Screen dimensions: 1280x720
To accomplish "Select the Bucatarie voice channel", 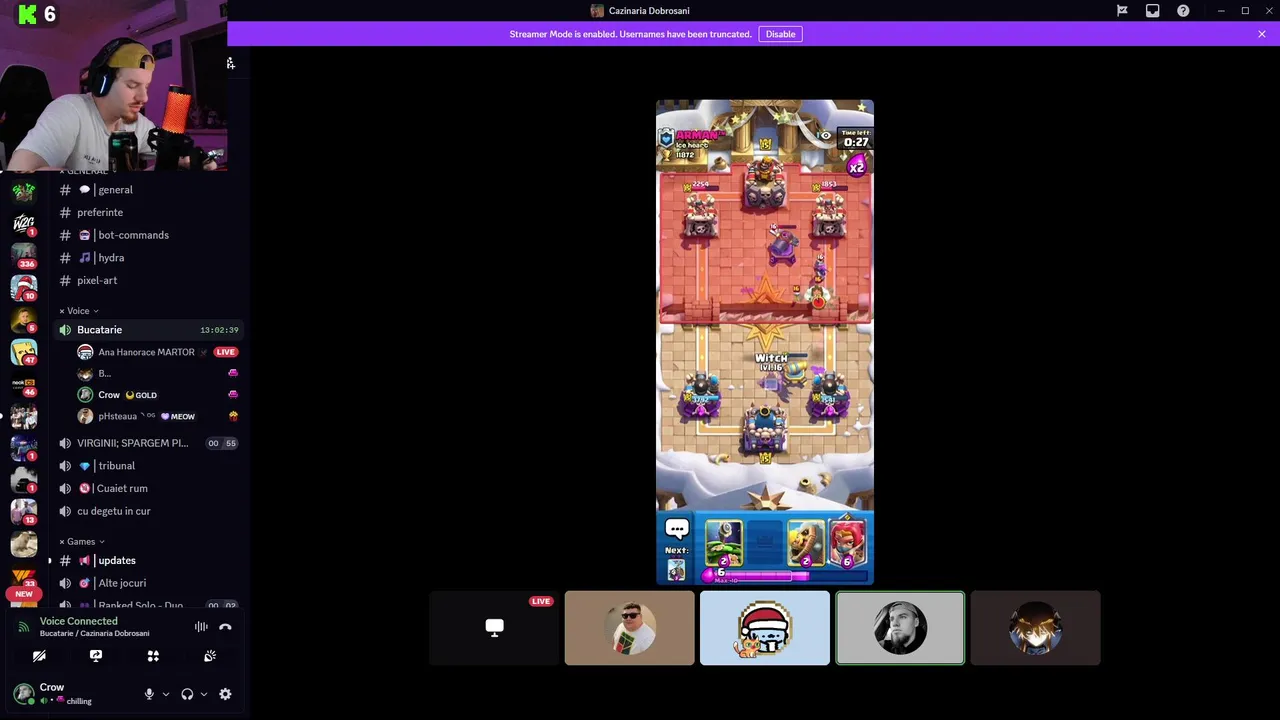I will 147,330.
